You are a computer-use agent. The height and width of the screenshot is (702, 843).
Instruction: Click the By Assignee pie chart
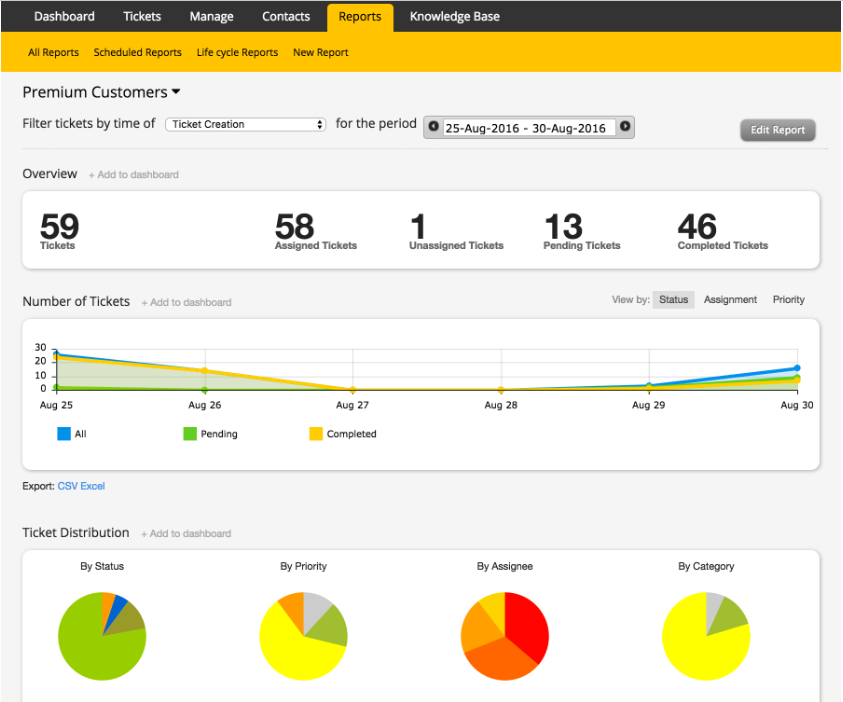coord(505,636)
